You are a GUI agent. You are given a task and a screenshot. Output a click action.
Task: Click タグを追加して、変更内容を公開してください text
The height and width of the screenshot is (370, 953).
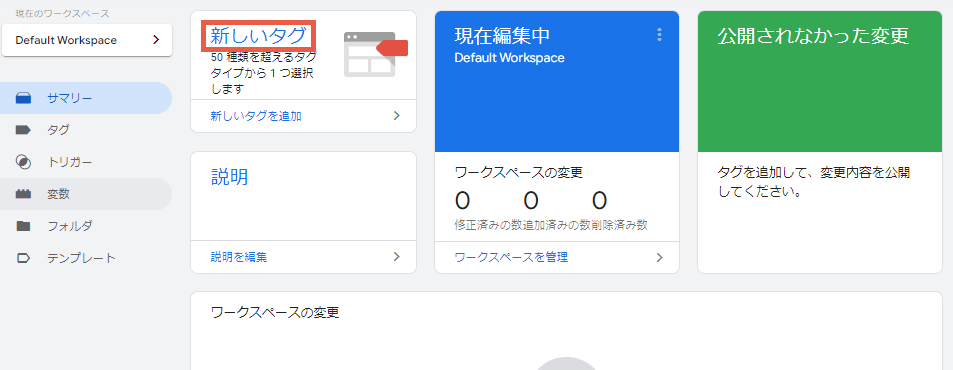(813, 182)
